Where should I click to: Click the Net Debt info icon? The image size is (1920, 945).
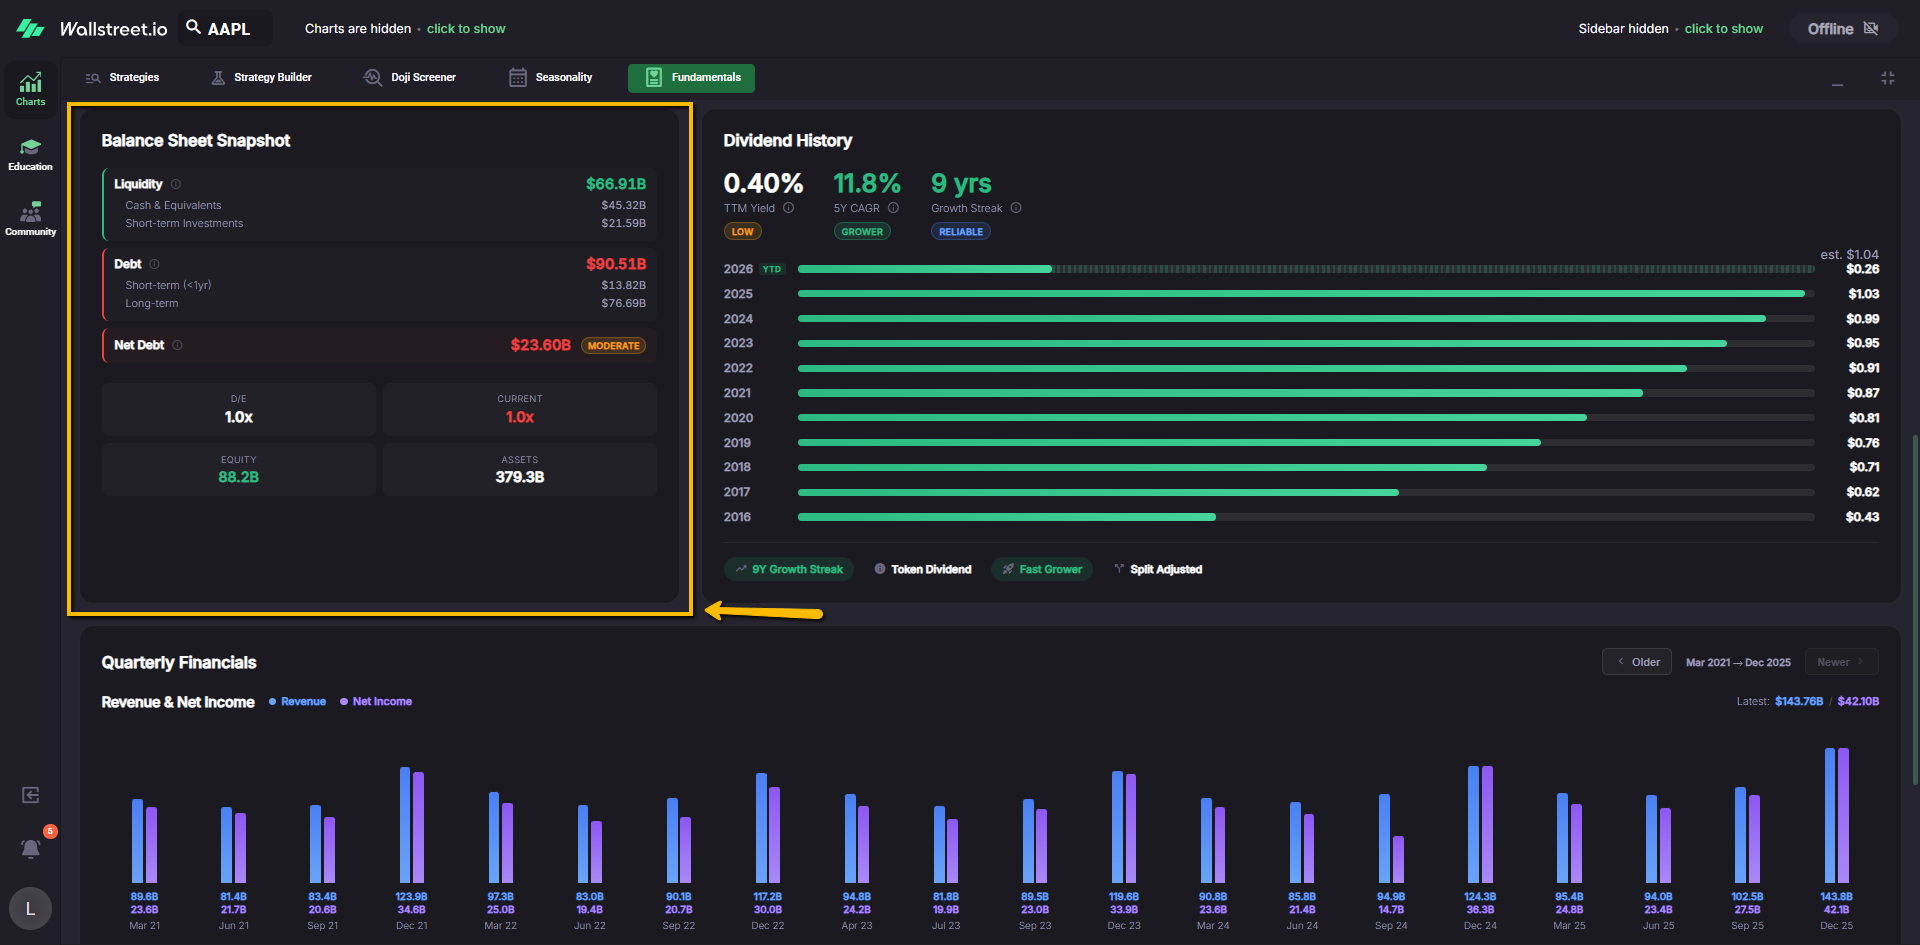coord(178,345)
